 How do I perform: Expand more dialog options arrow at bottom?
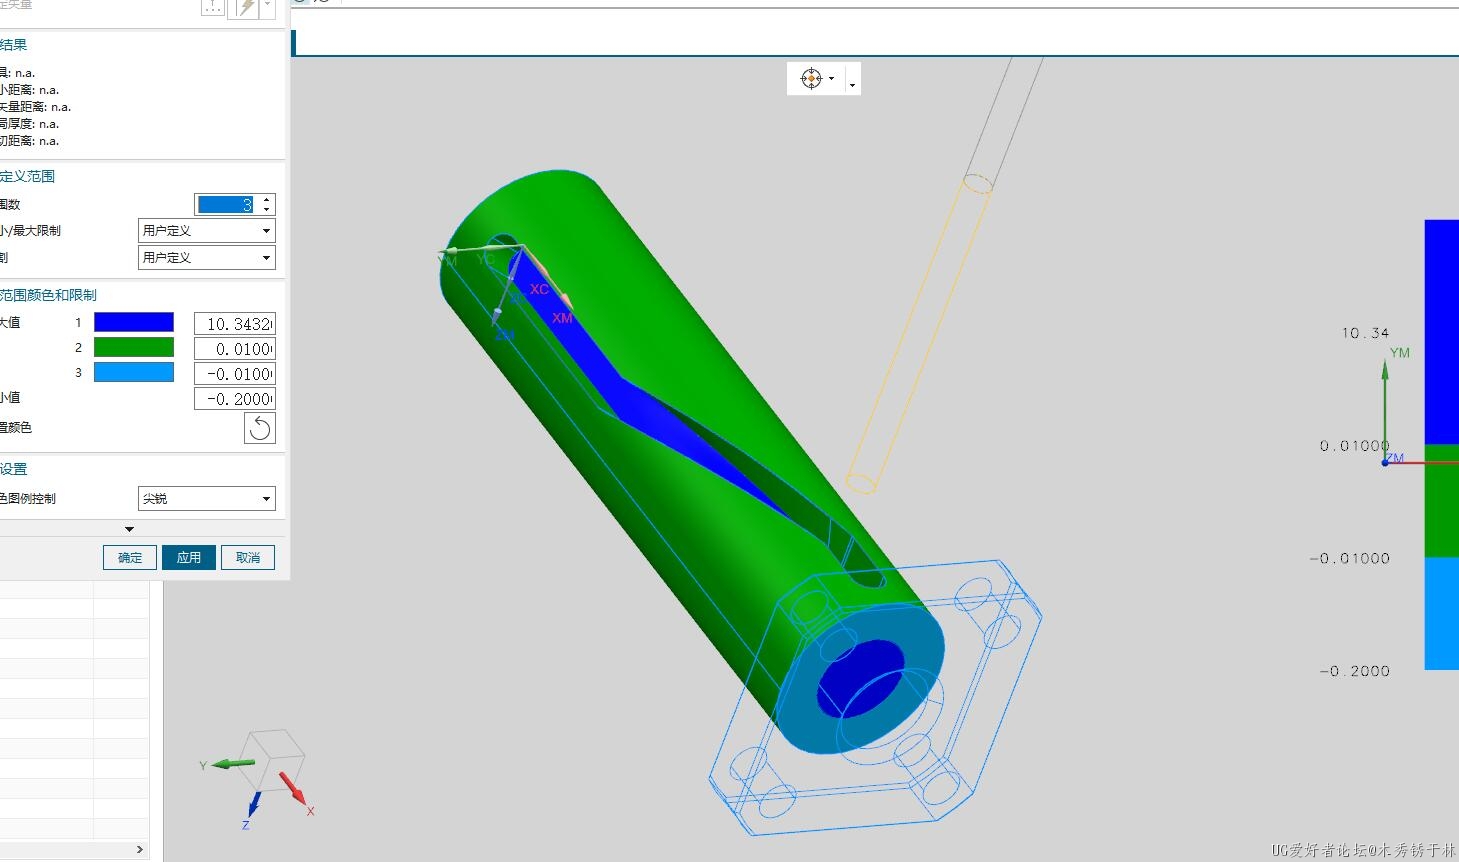click(x=129, y=529)
